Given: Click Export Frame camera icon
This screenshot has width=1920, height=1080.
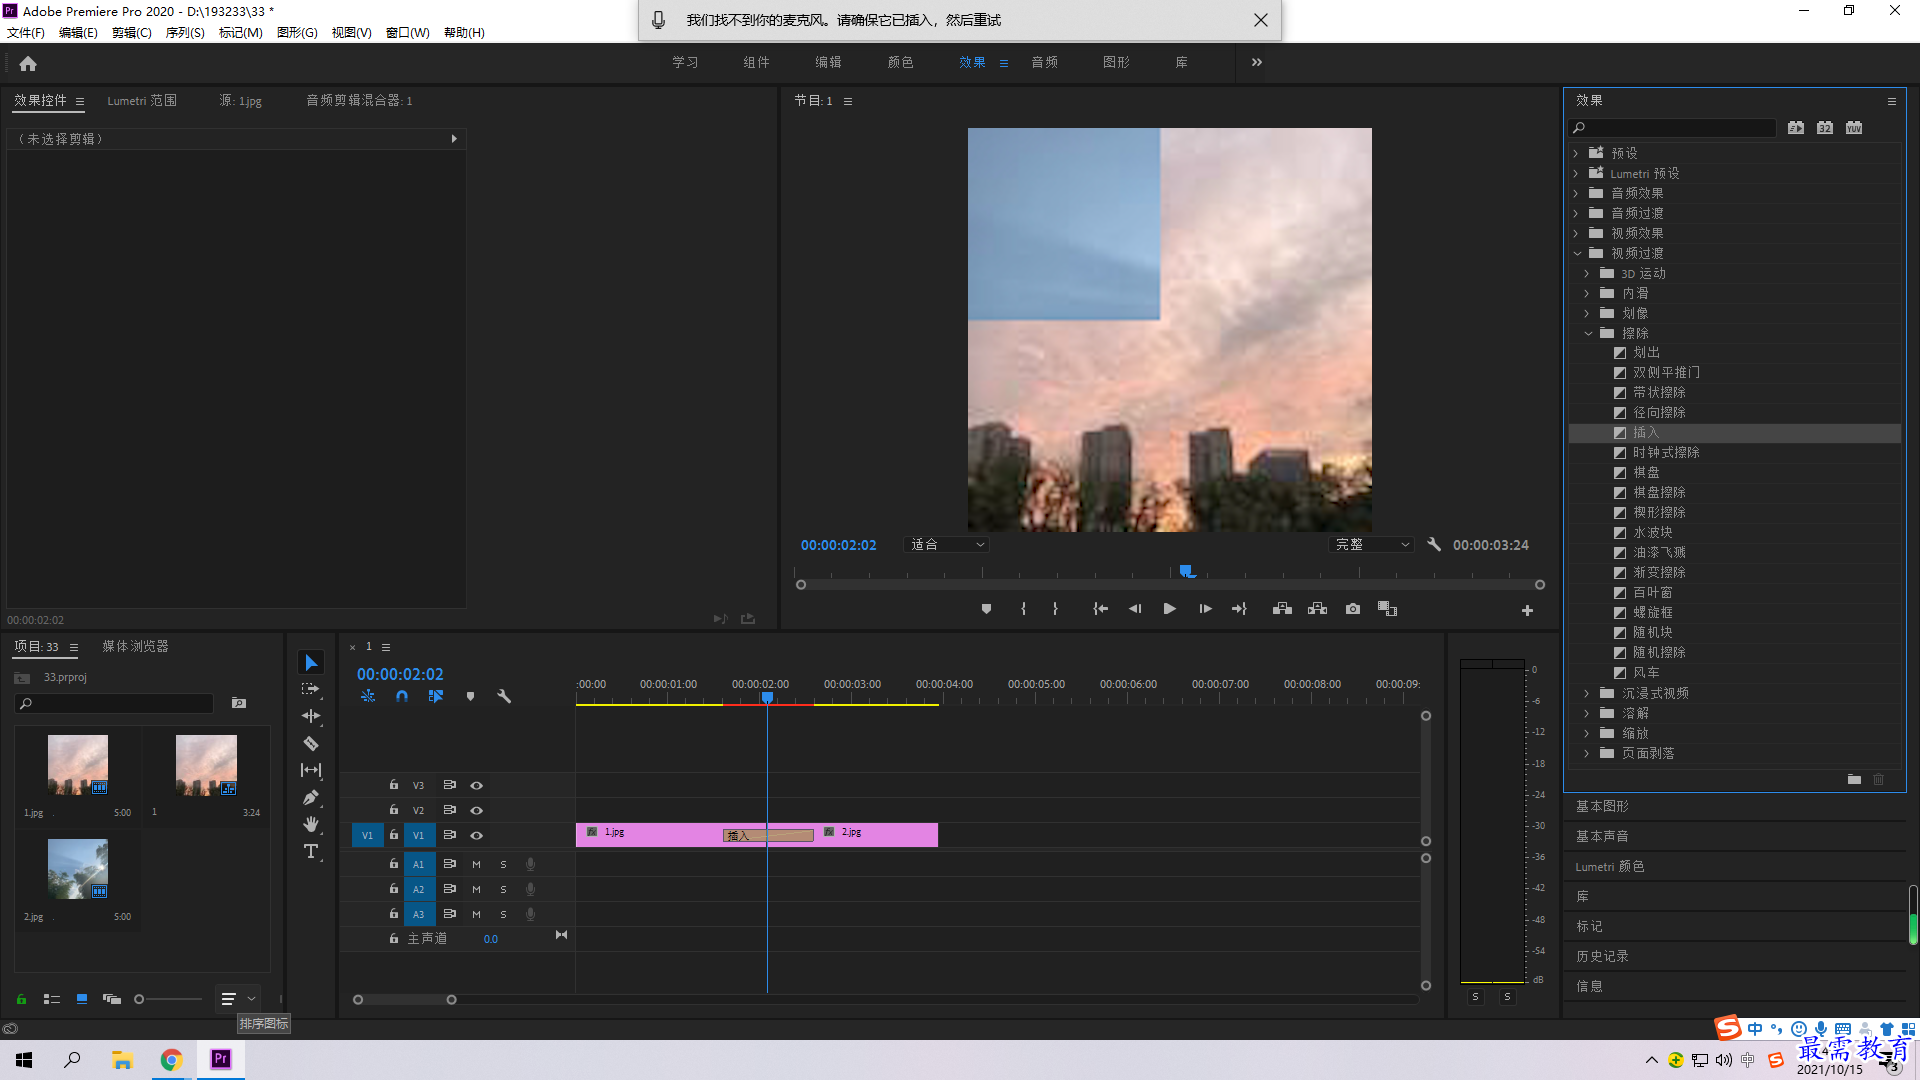Looking at the screenshot, I should [x=1353, y=609].
